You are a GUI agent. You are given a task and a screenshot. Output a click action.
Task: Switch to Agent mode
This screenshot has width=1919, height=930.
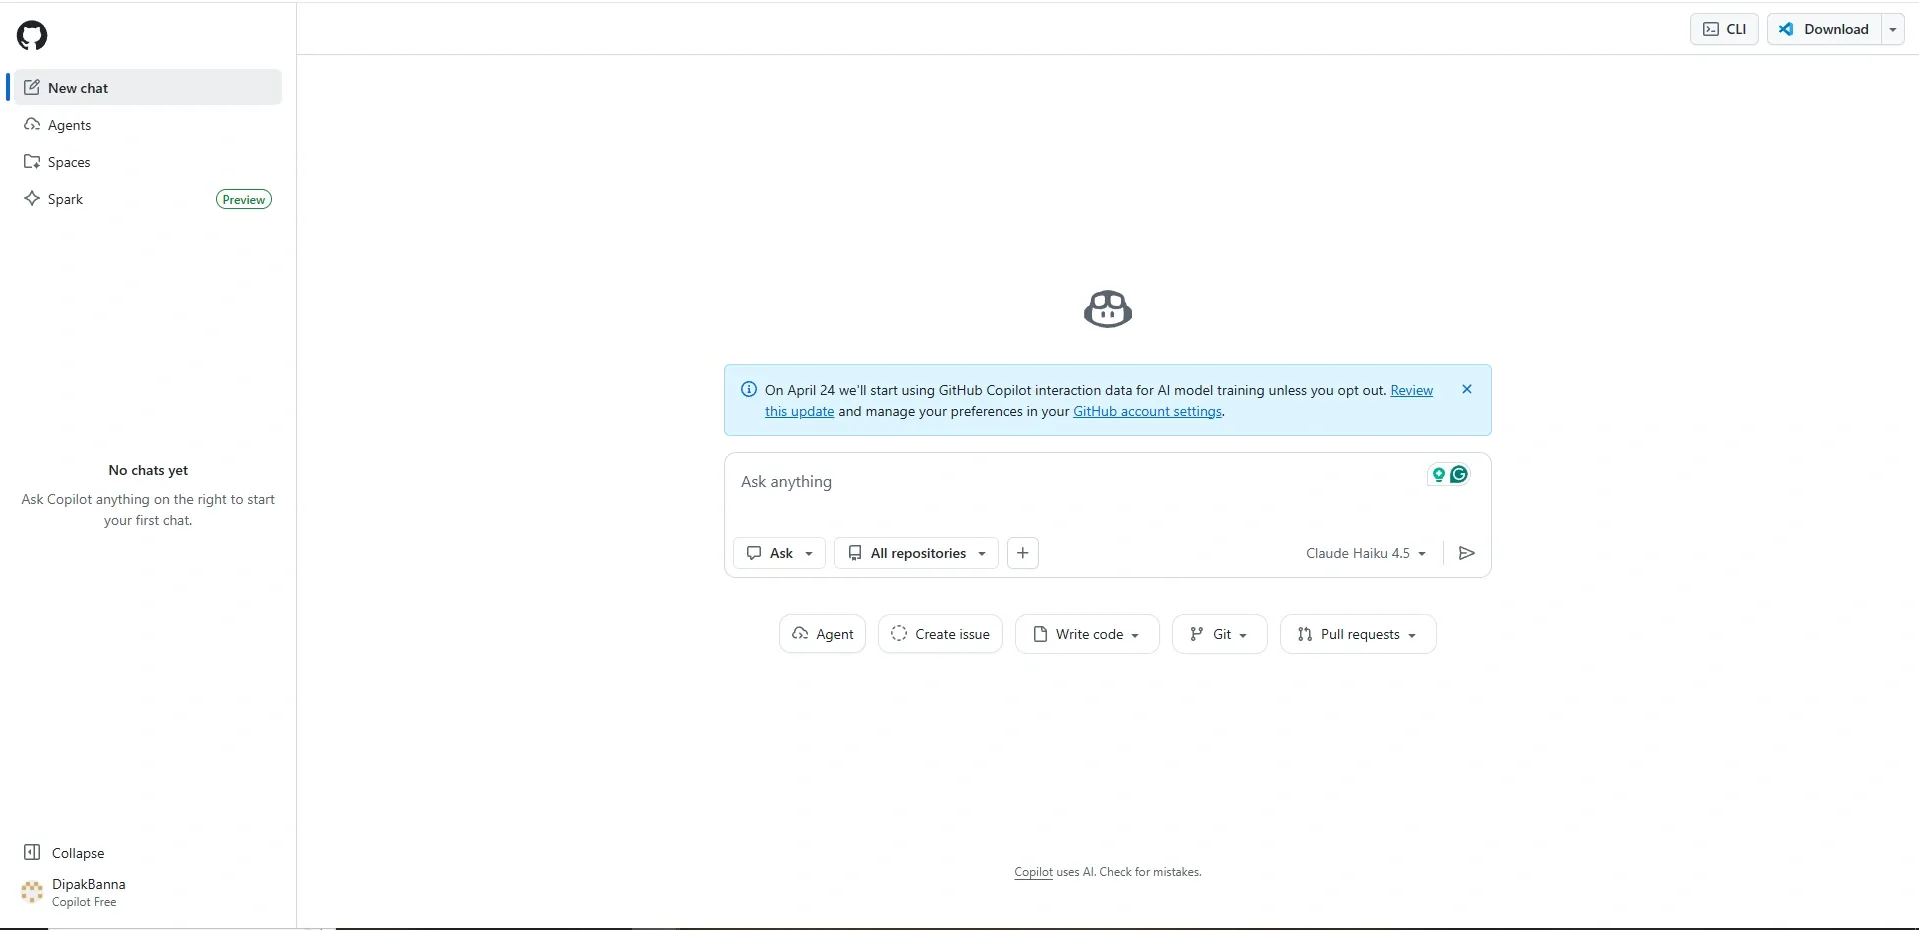coord(822,633)
